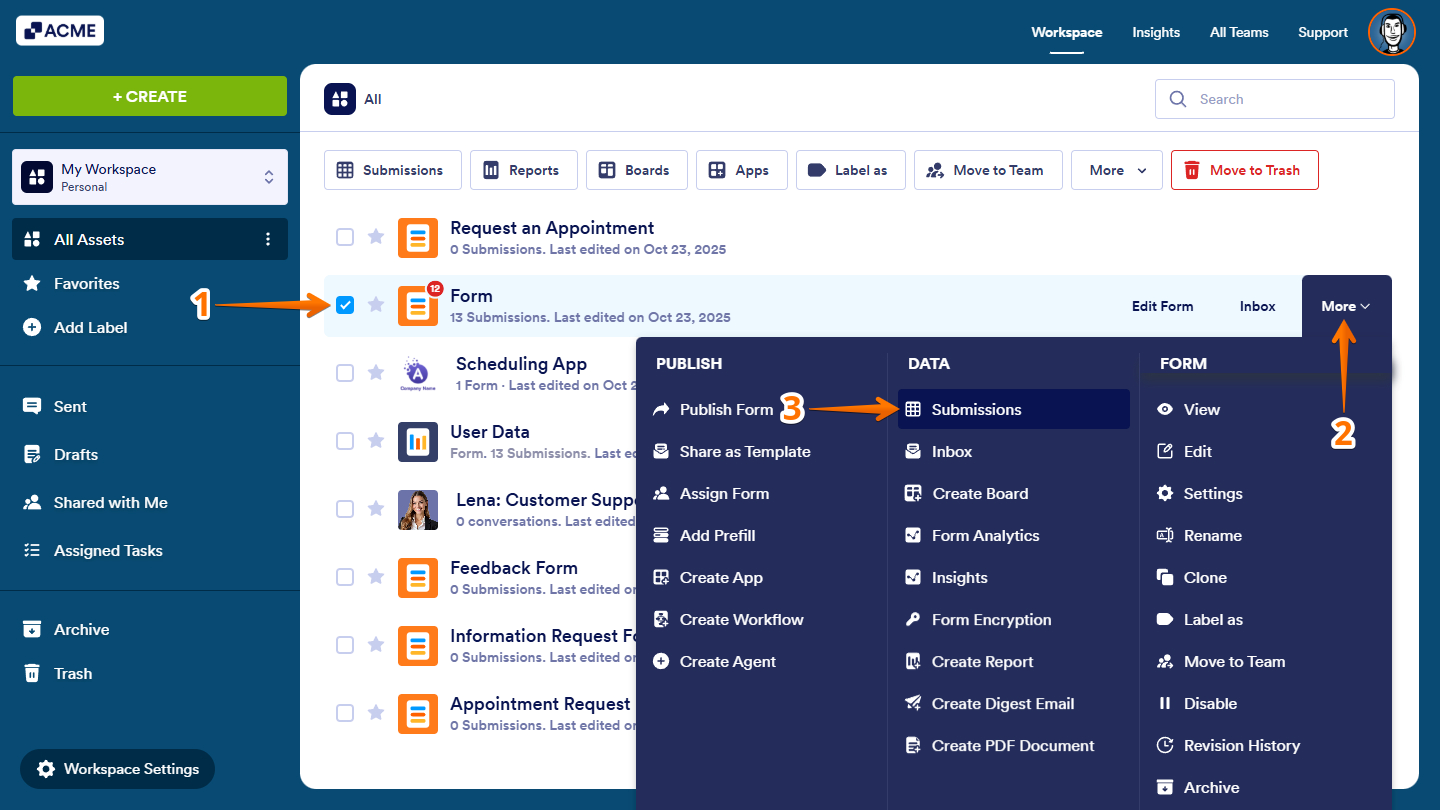Open the toolbar More dropdown
1440x810 pixels.
click(x=1117, y=170)
